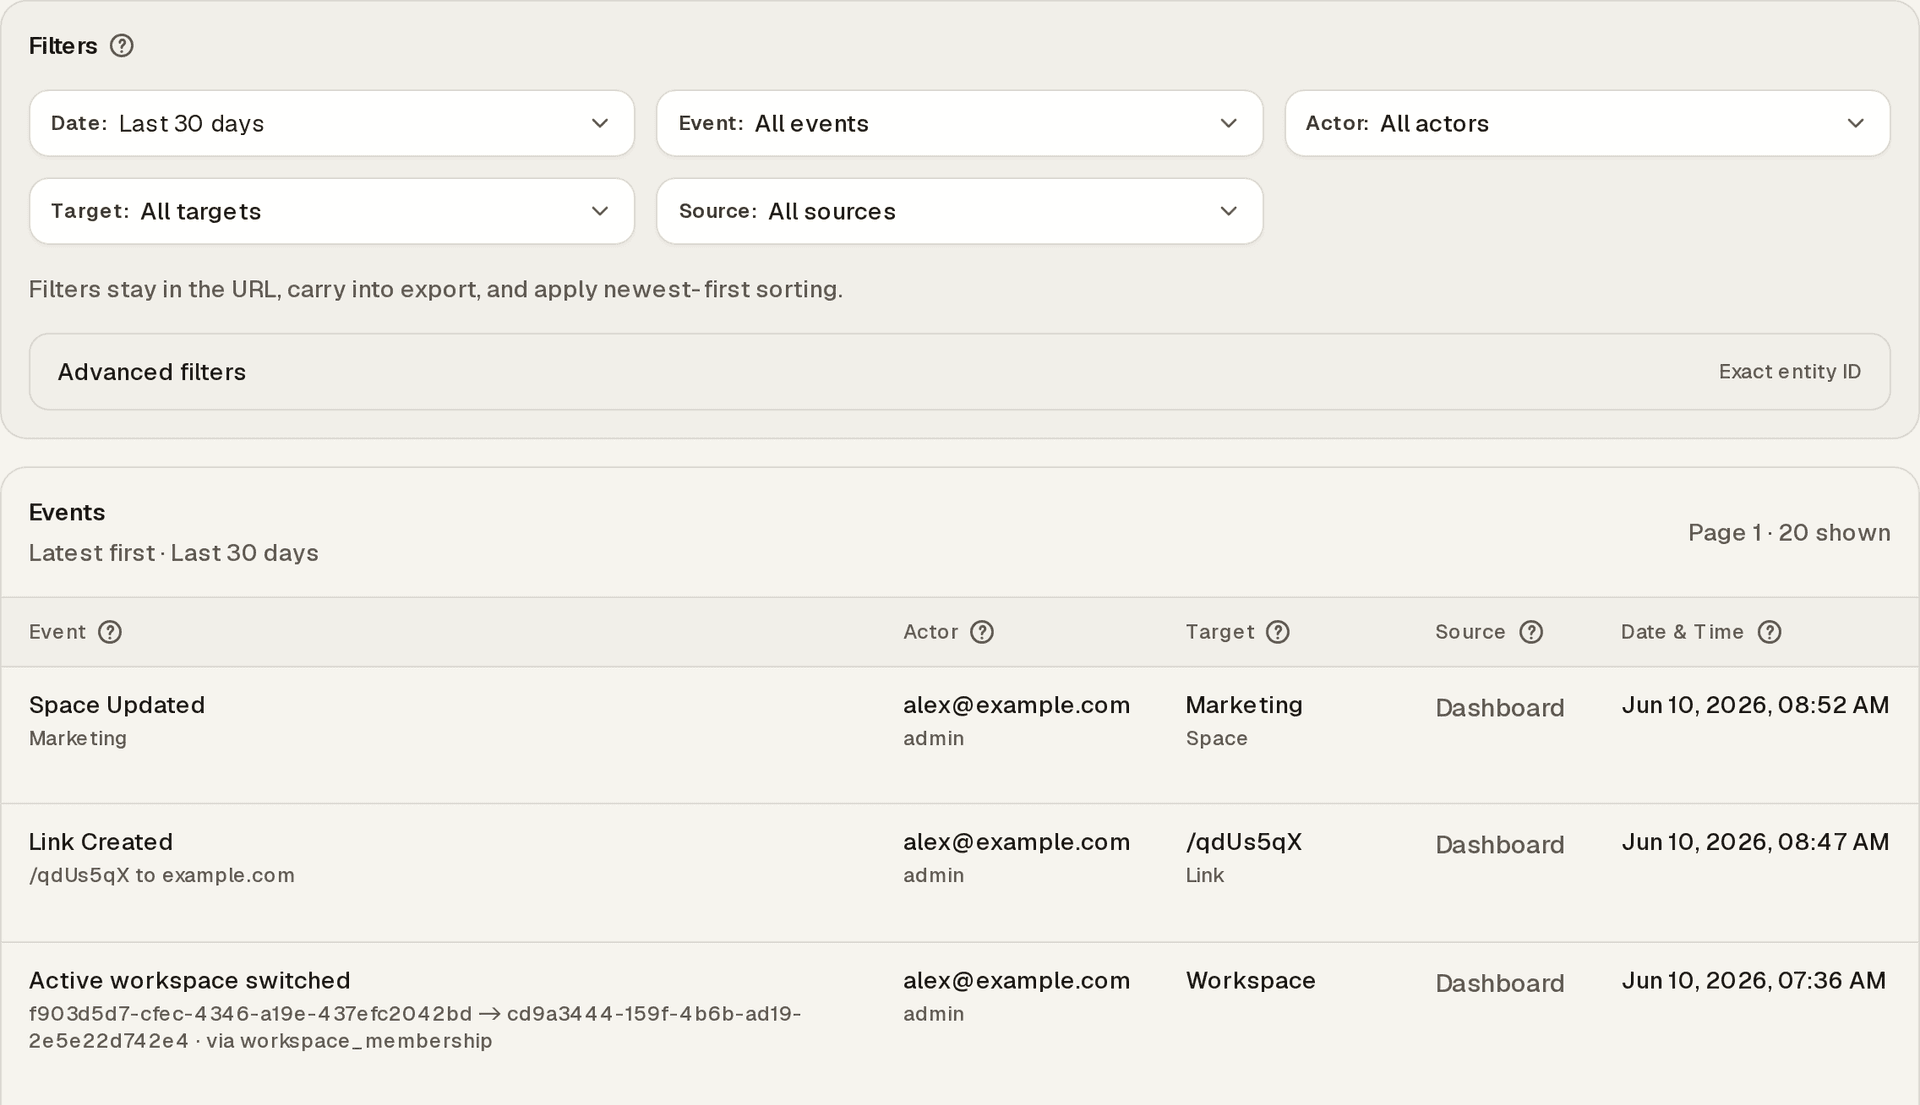1920x1105 pixels.
Task: Click the Actor column help icon
Action: pos(982,632)
